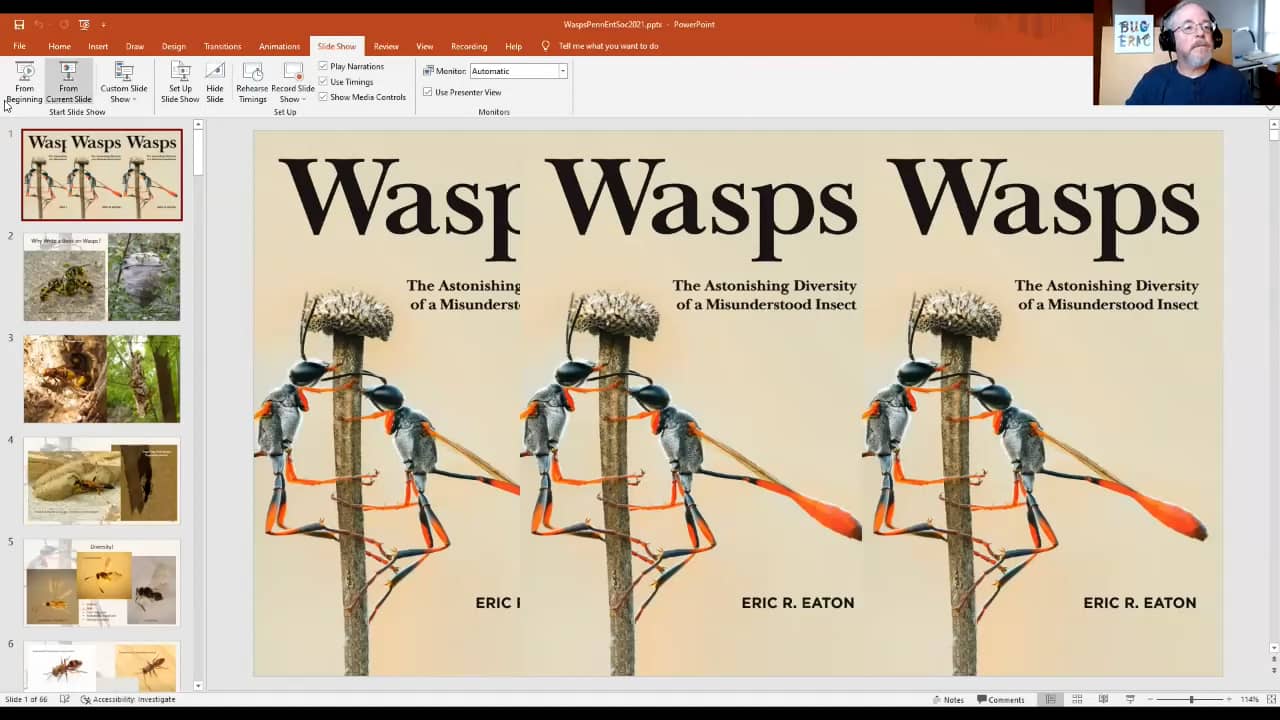The height and width of the screenshot is (720, 1280).
Task: Start show From Current Slide
Action: click(68, 82)
